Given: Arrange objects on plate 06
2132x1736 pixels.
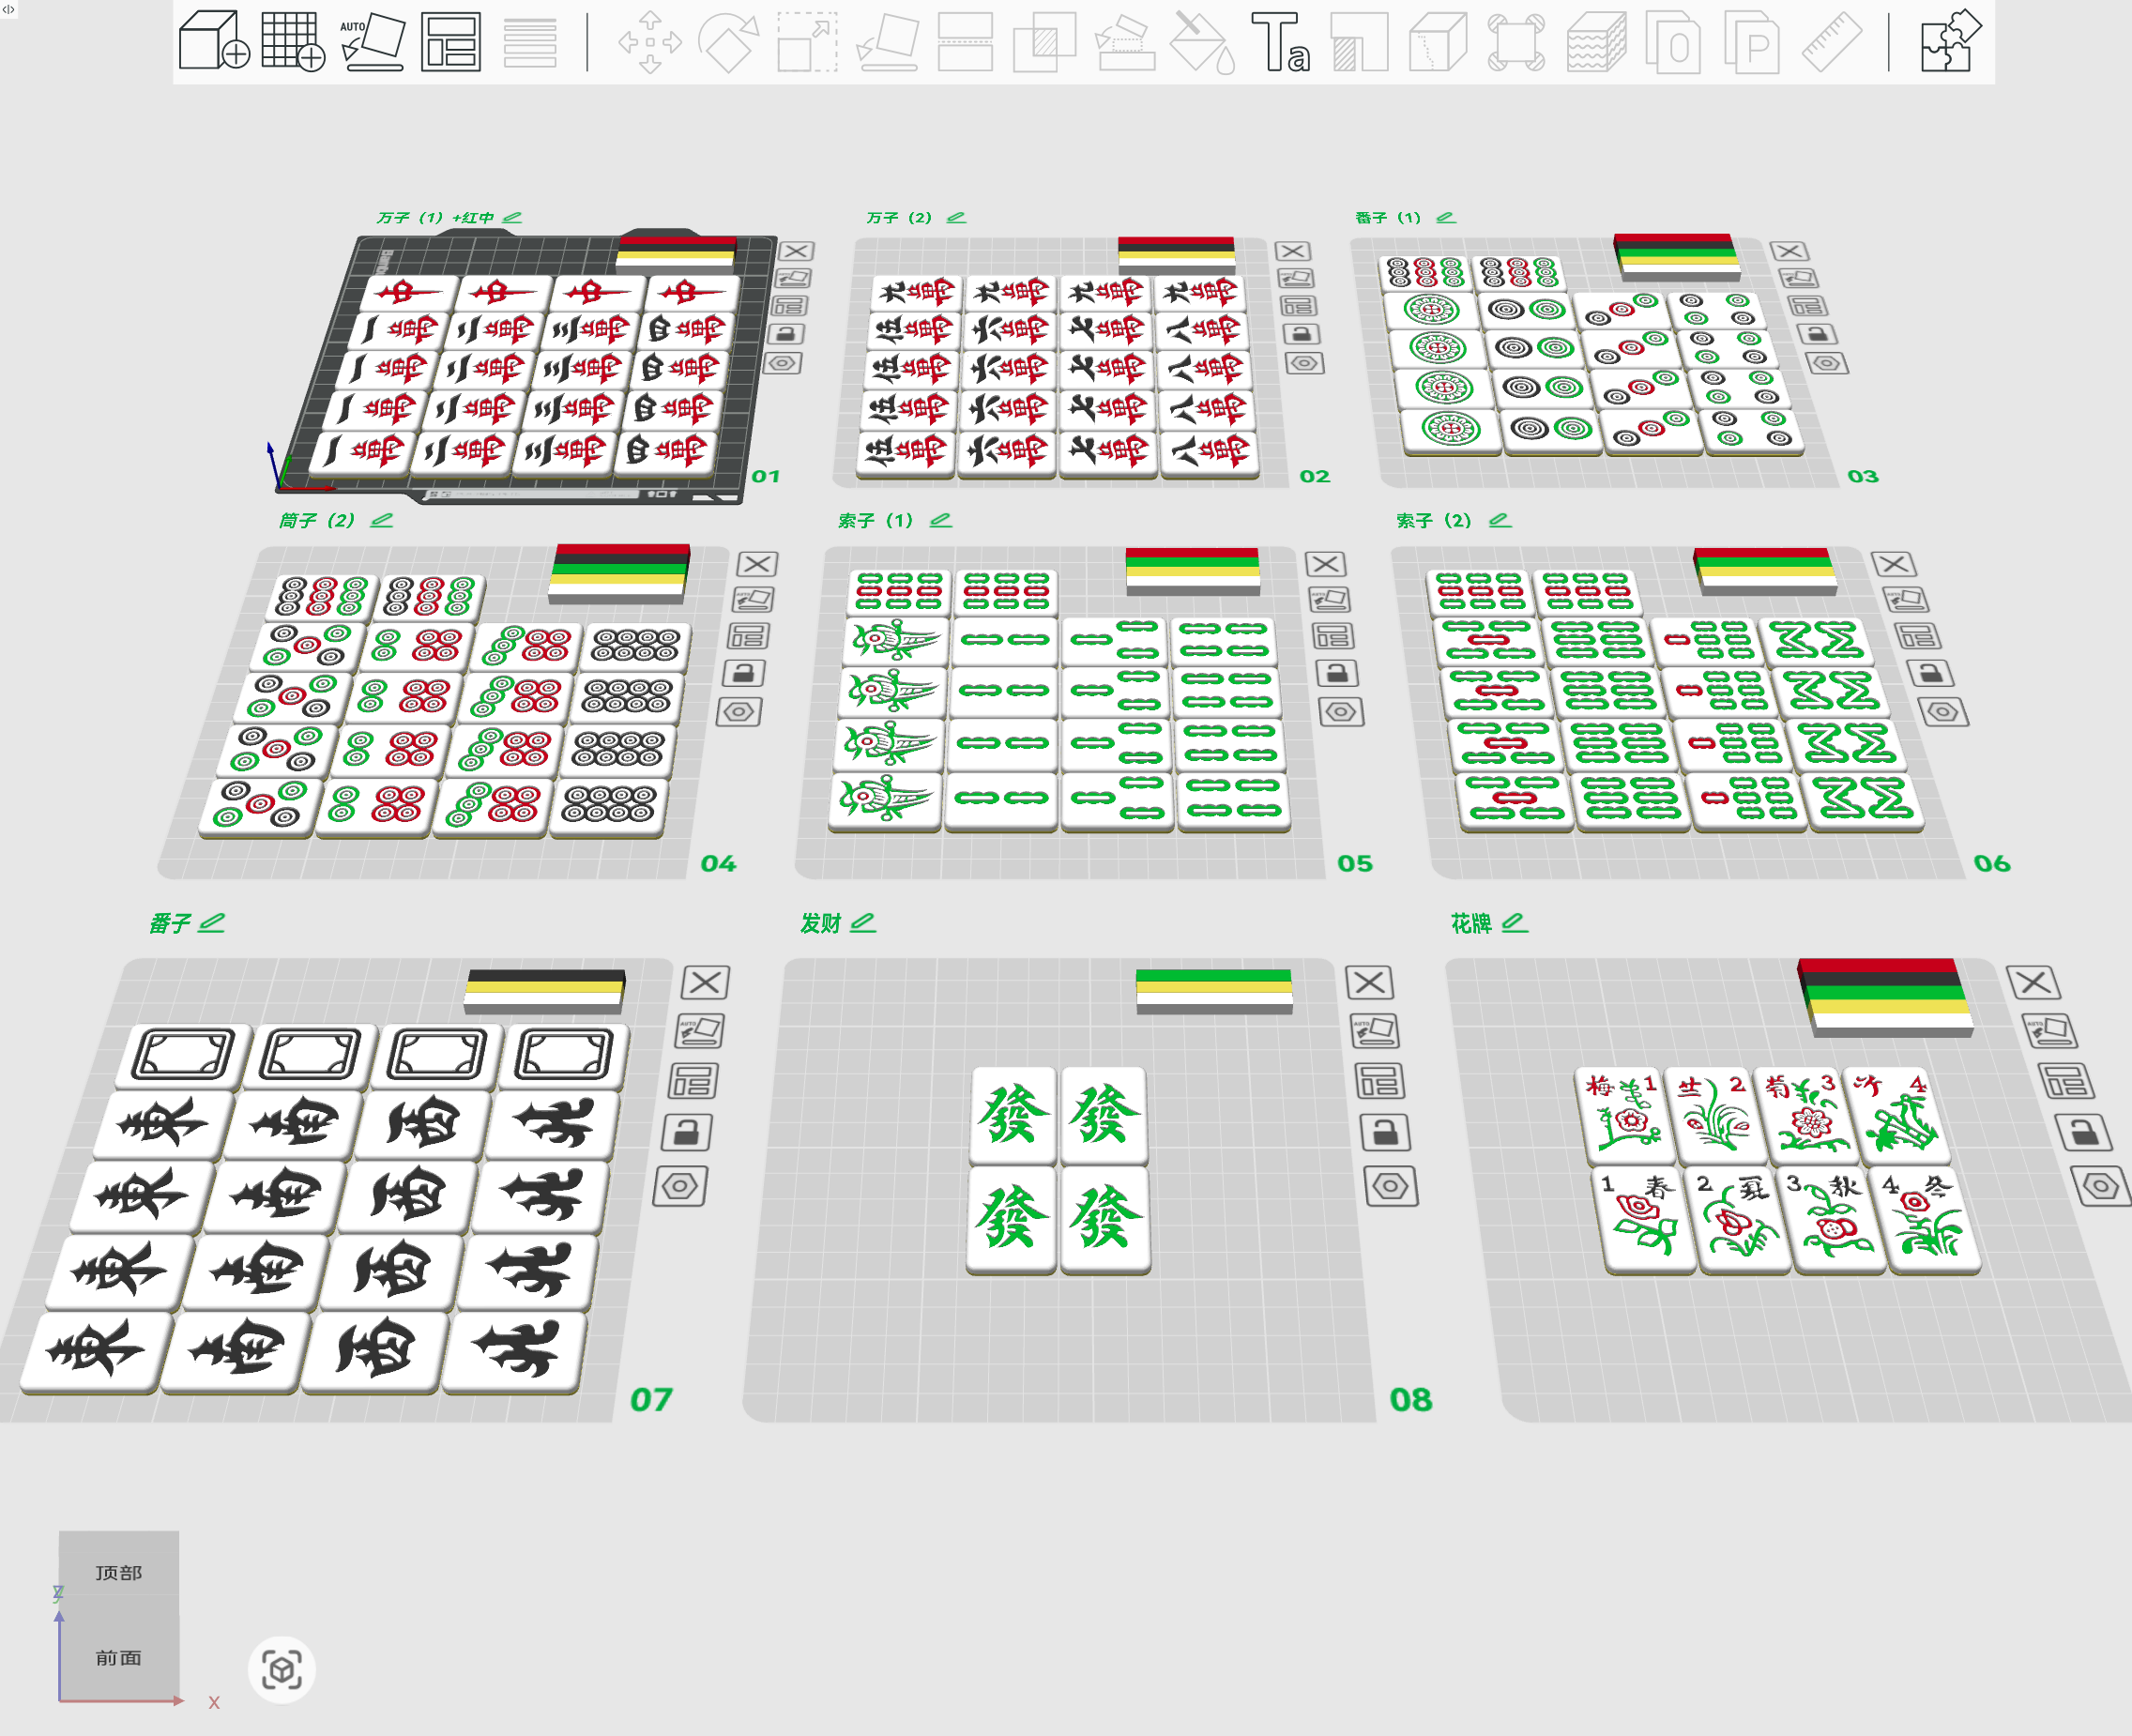Looking at the screenshot, I should [1917, 636].
